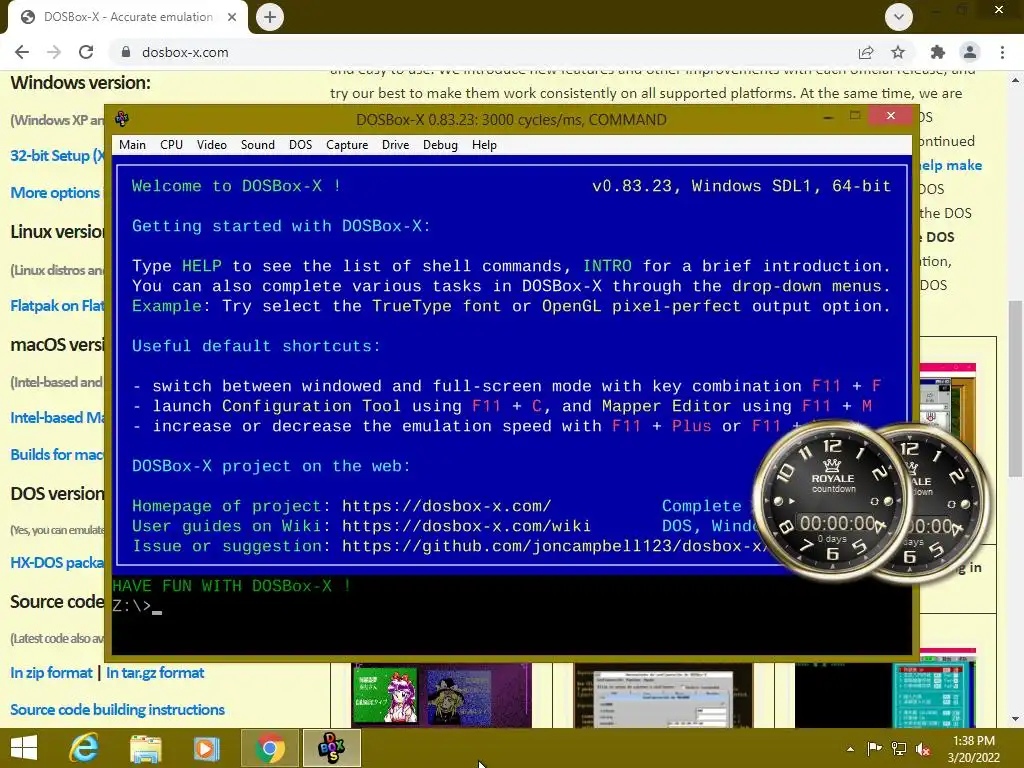Open a new Chrome tab
This screenshot has height=768, width=1024.
[x=270, y=17]
